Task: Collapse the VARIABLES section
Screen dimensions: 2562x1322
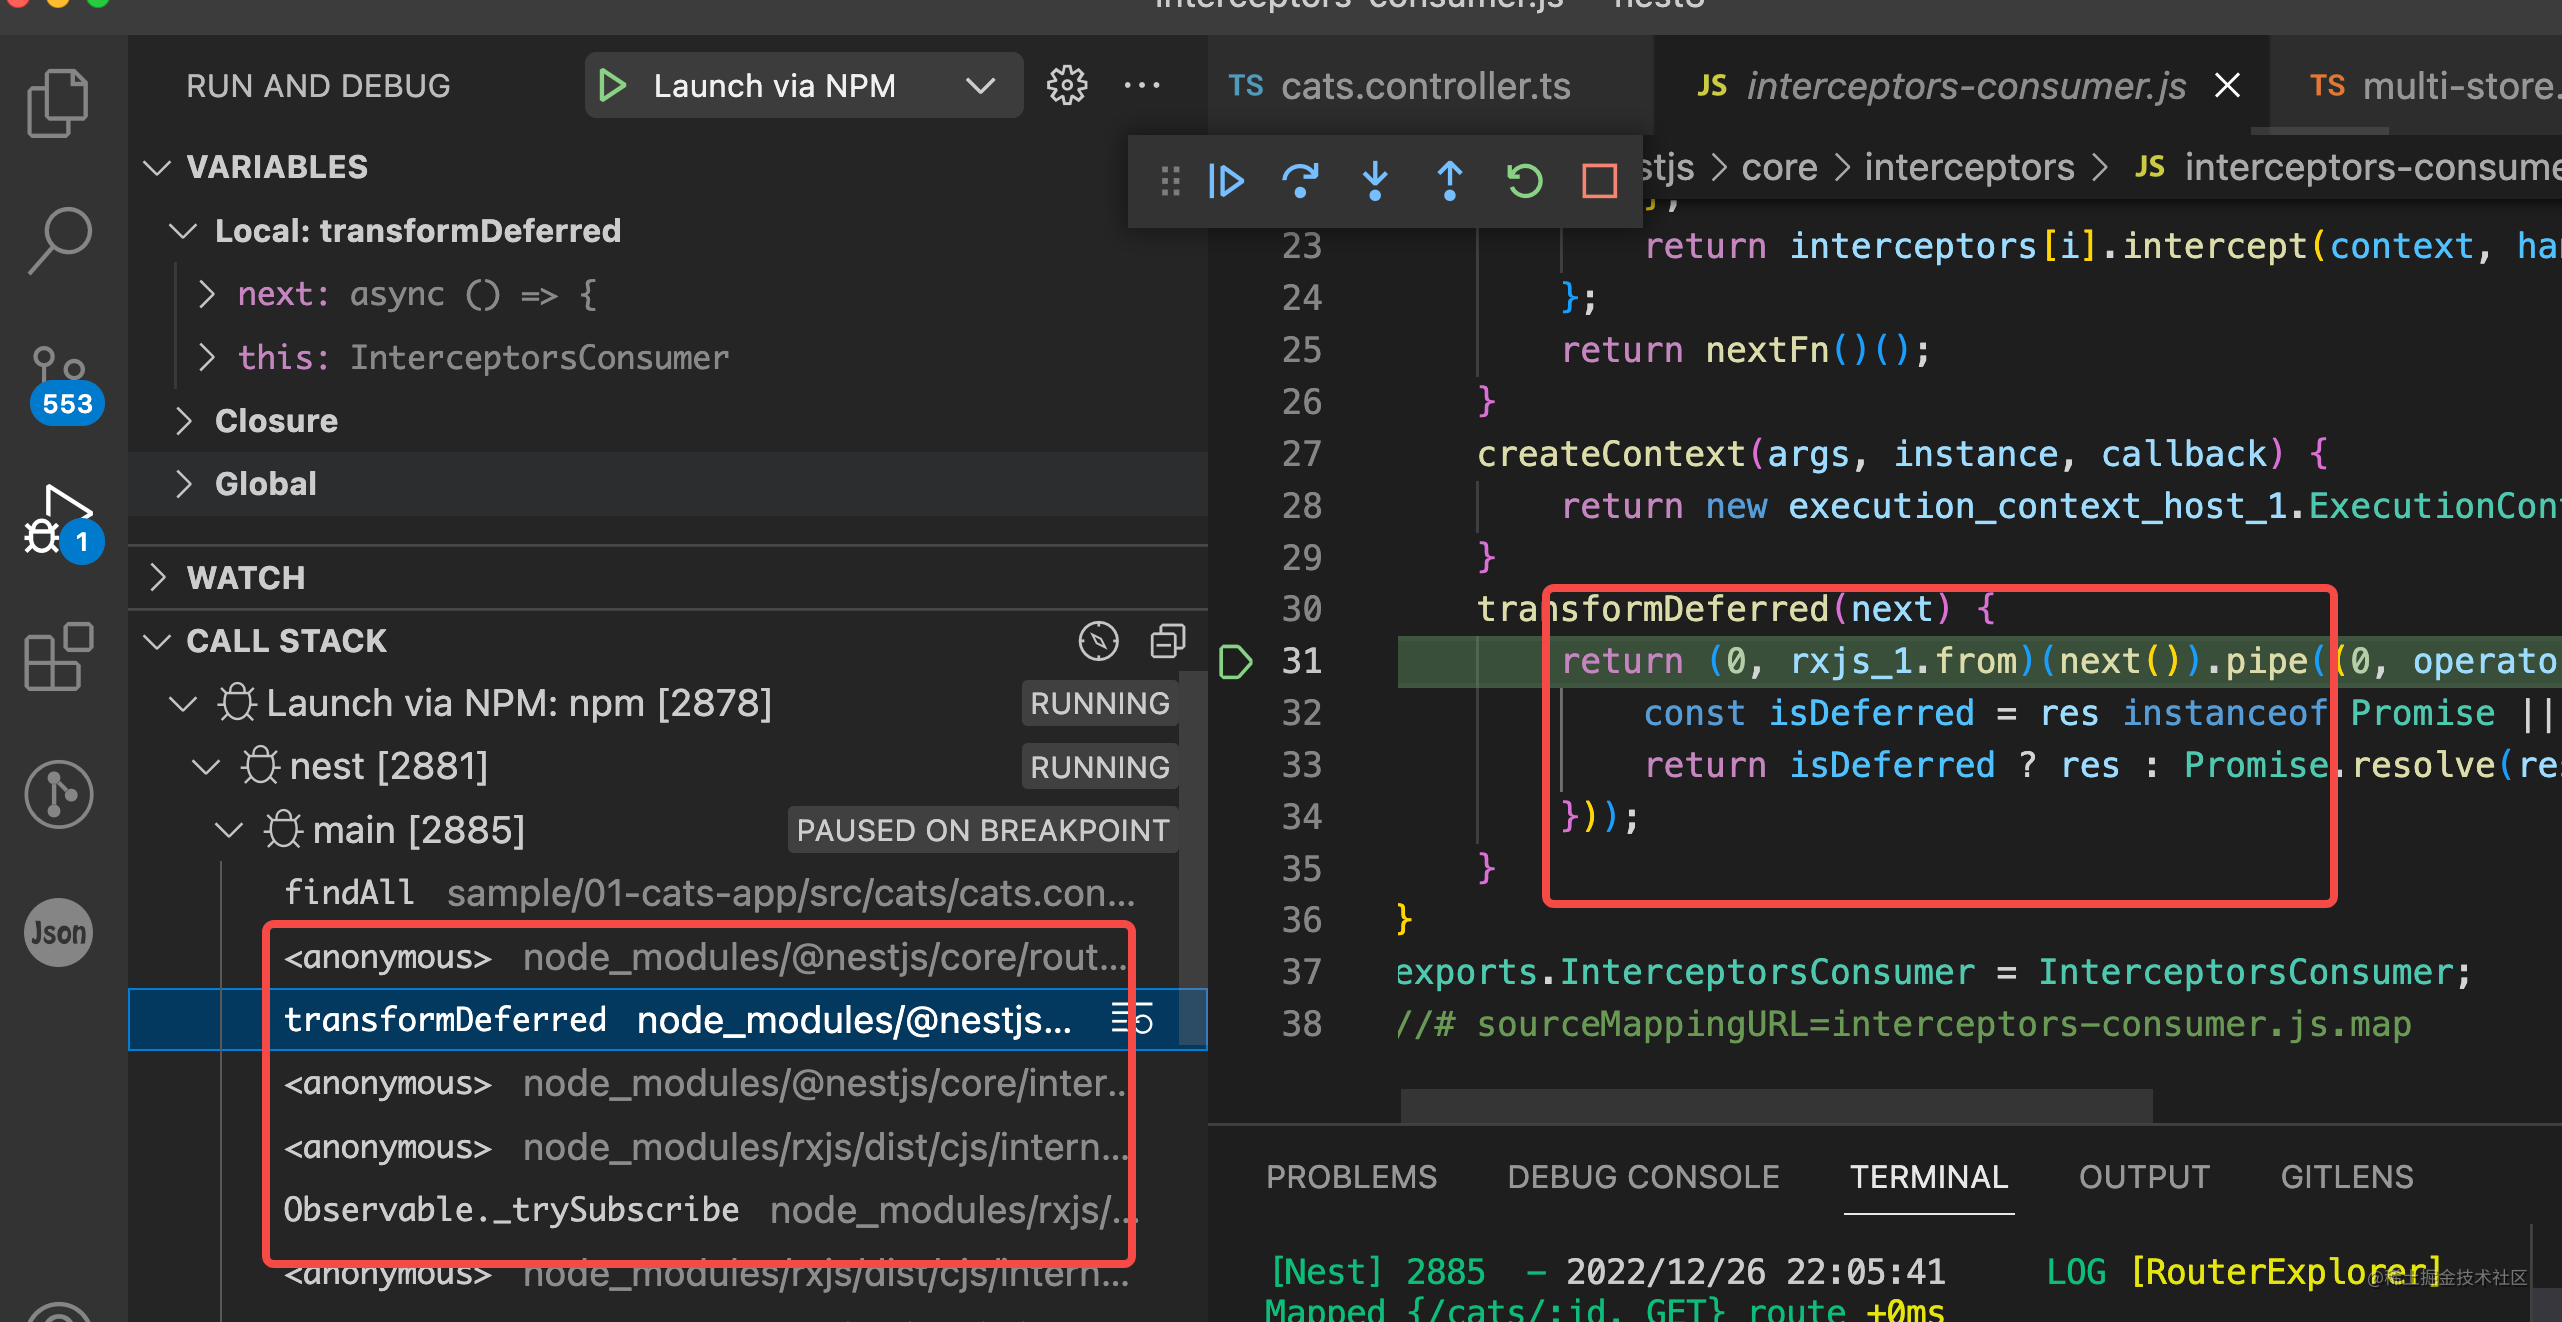Action: click(x=157, y=167)
